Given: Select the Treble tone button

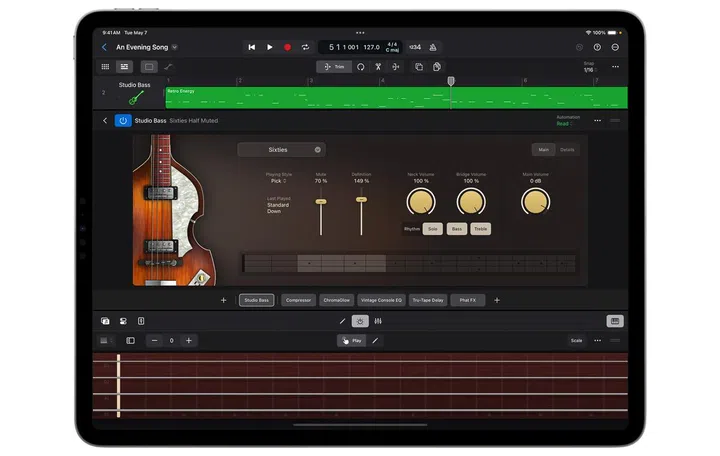Looking at the screenshot, I should click(481, 229).
